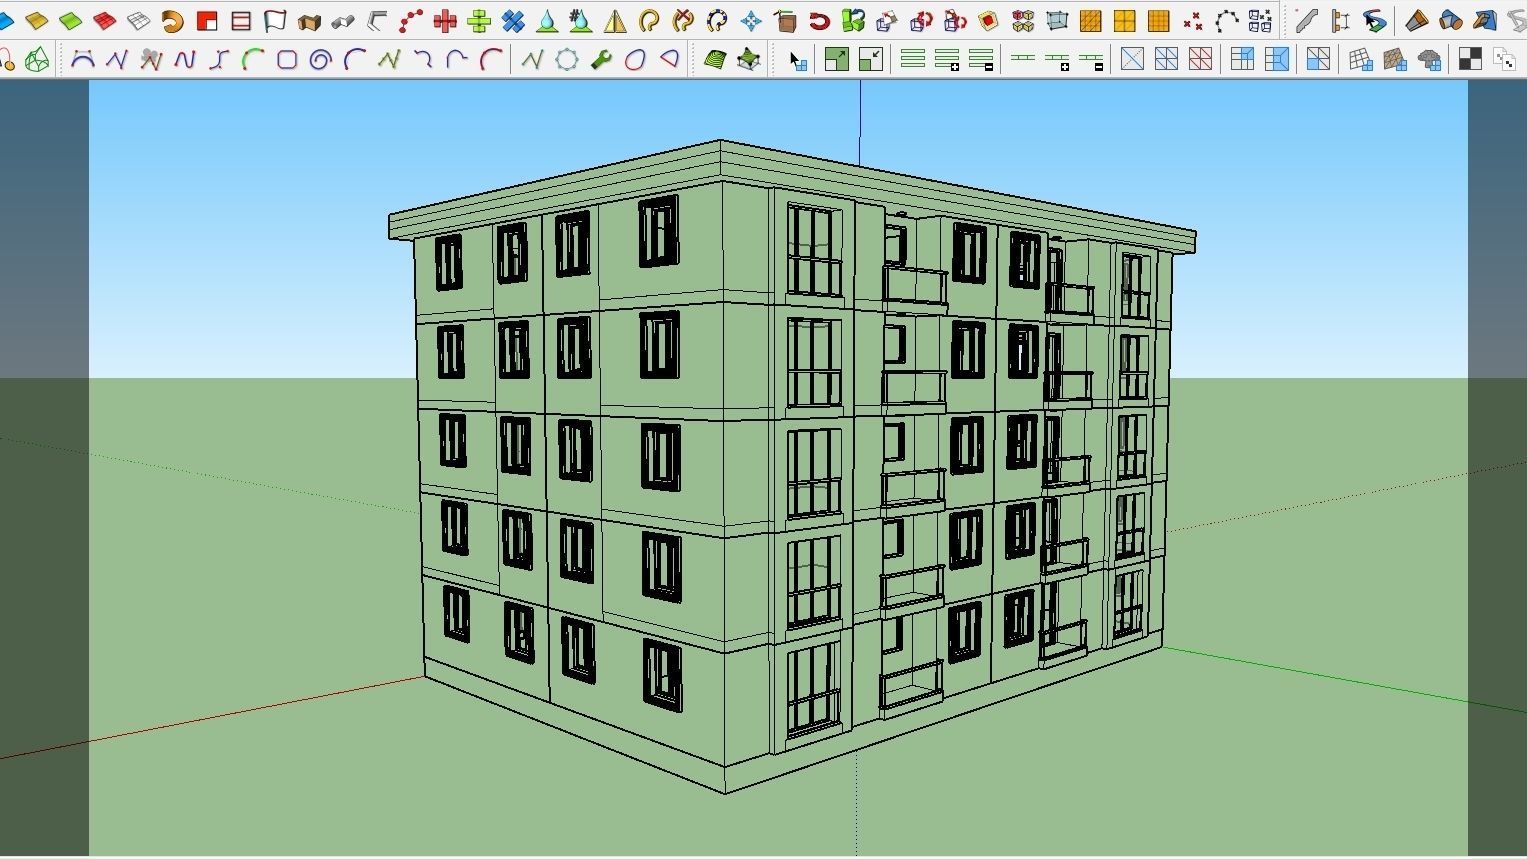This screenshot has width=1527, height=859.
Task: Select the orange diagonally hatched square icon
Action: (x=1091, y=21)
